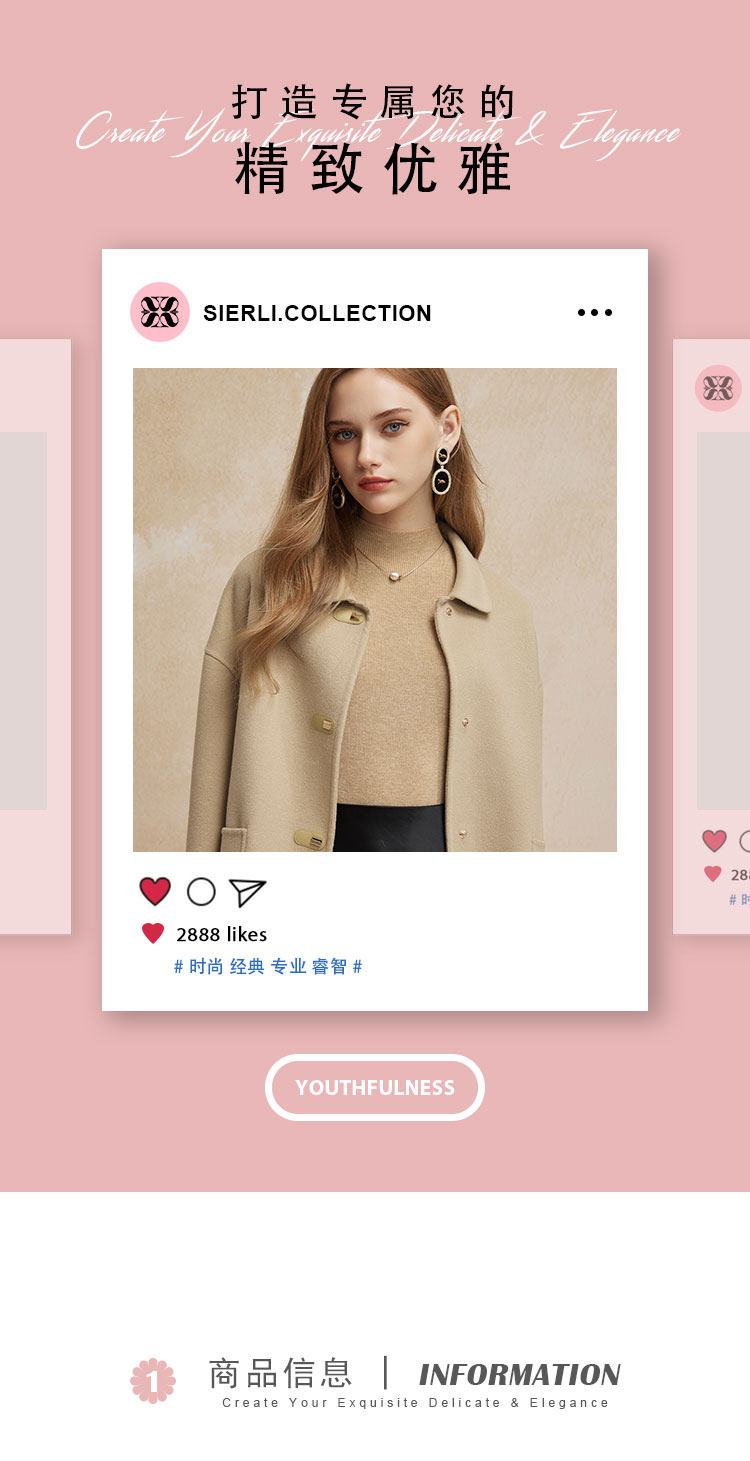This screenshot has height=1461, width=750.
Task: Click the 打造专属您的 title line
Action: point(374,103)
